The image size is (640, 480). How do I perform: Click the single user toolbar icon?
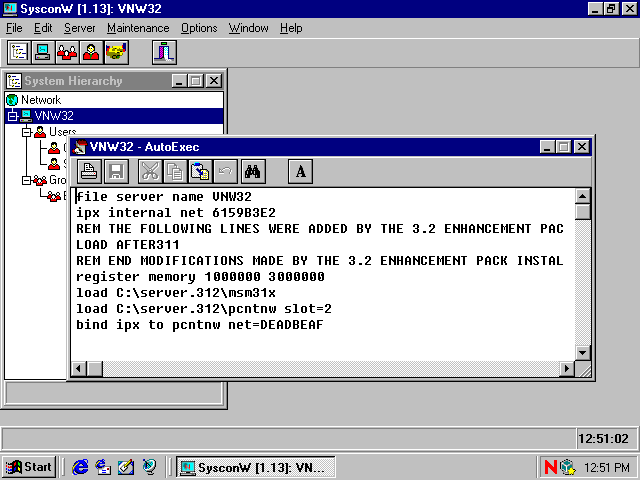click(91, 52)
